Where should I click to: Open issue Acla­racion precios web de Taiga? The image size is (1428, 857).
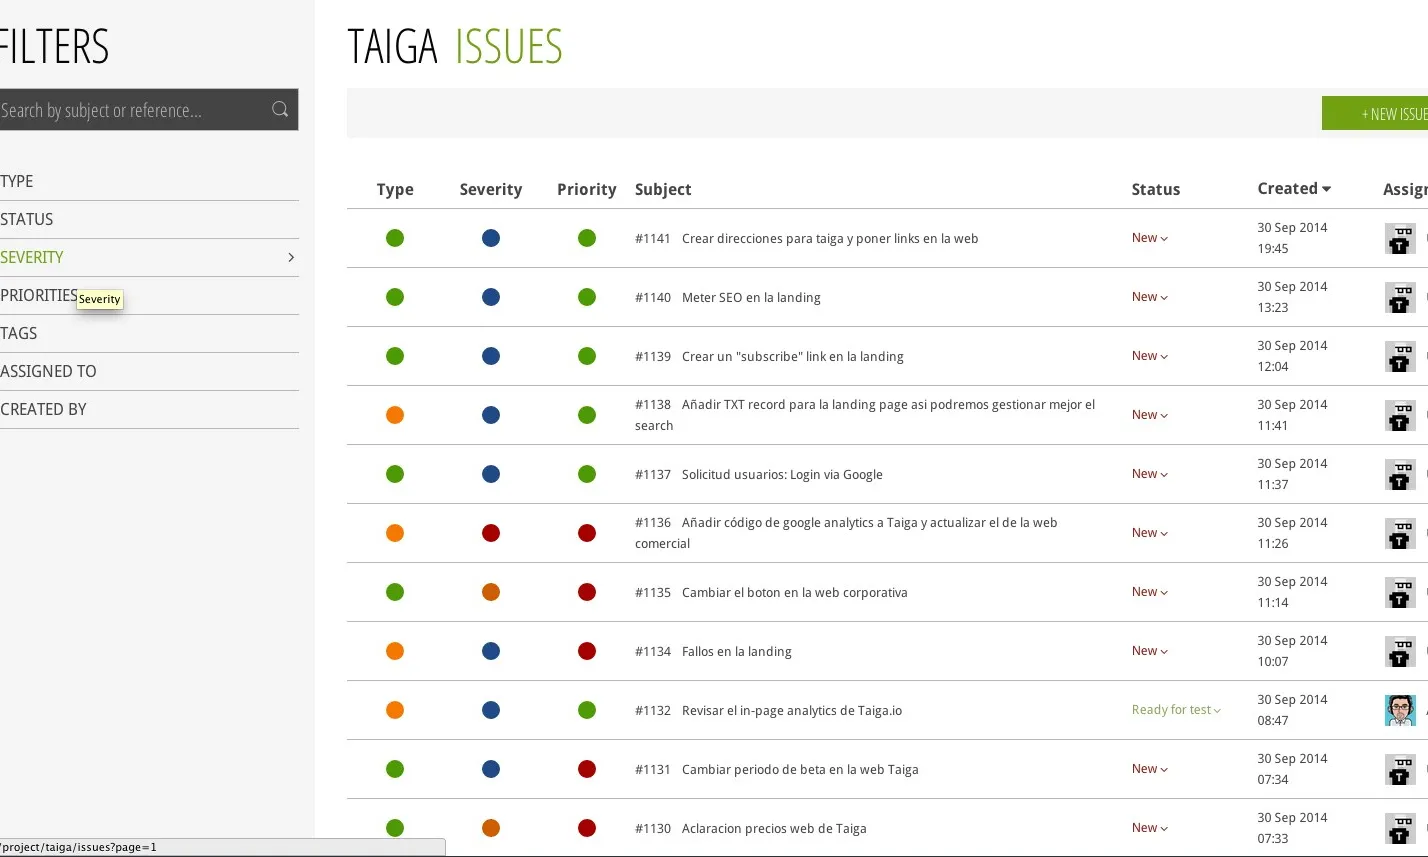tap(774, 828)
